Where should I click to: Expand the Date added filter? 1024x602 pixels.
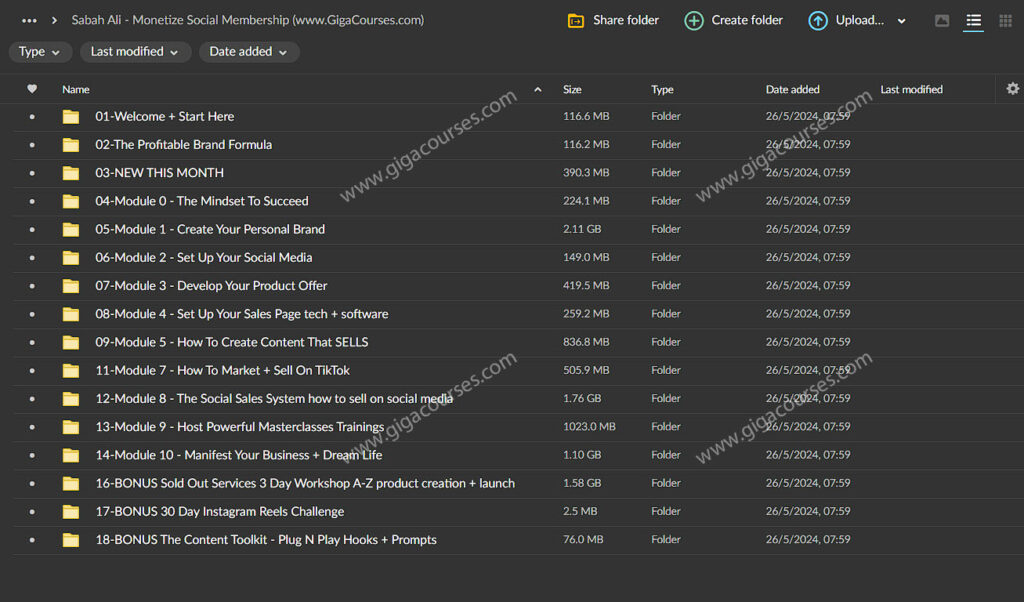(248, 50)
